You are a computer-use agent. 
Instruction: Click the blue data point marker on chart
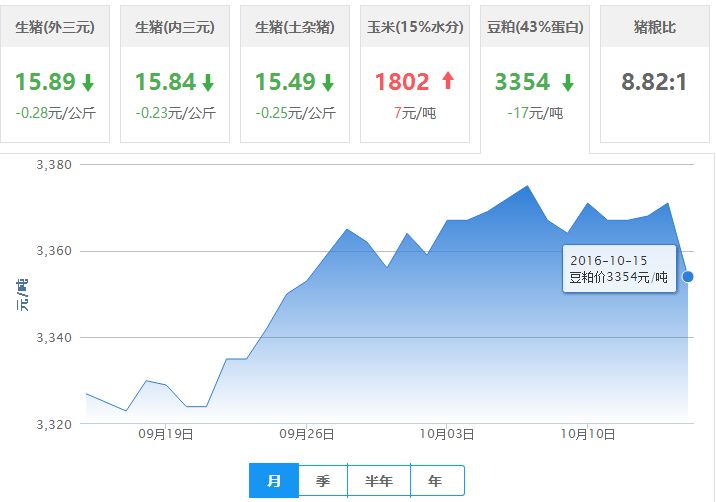click(x=688, y=276)
